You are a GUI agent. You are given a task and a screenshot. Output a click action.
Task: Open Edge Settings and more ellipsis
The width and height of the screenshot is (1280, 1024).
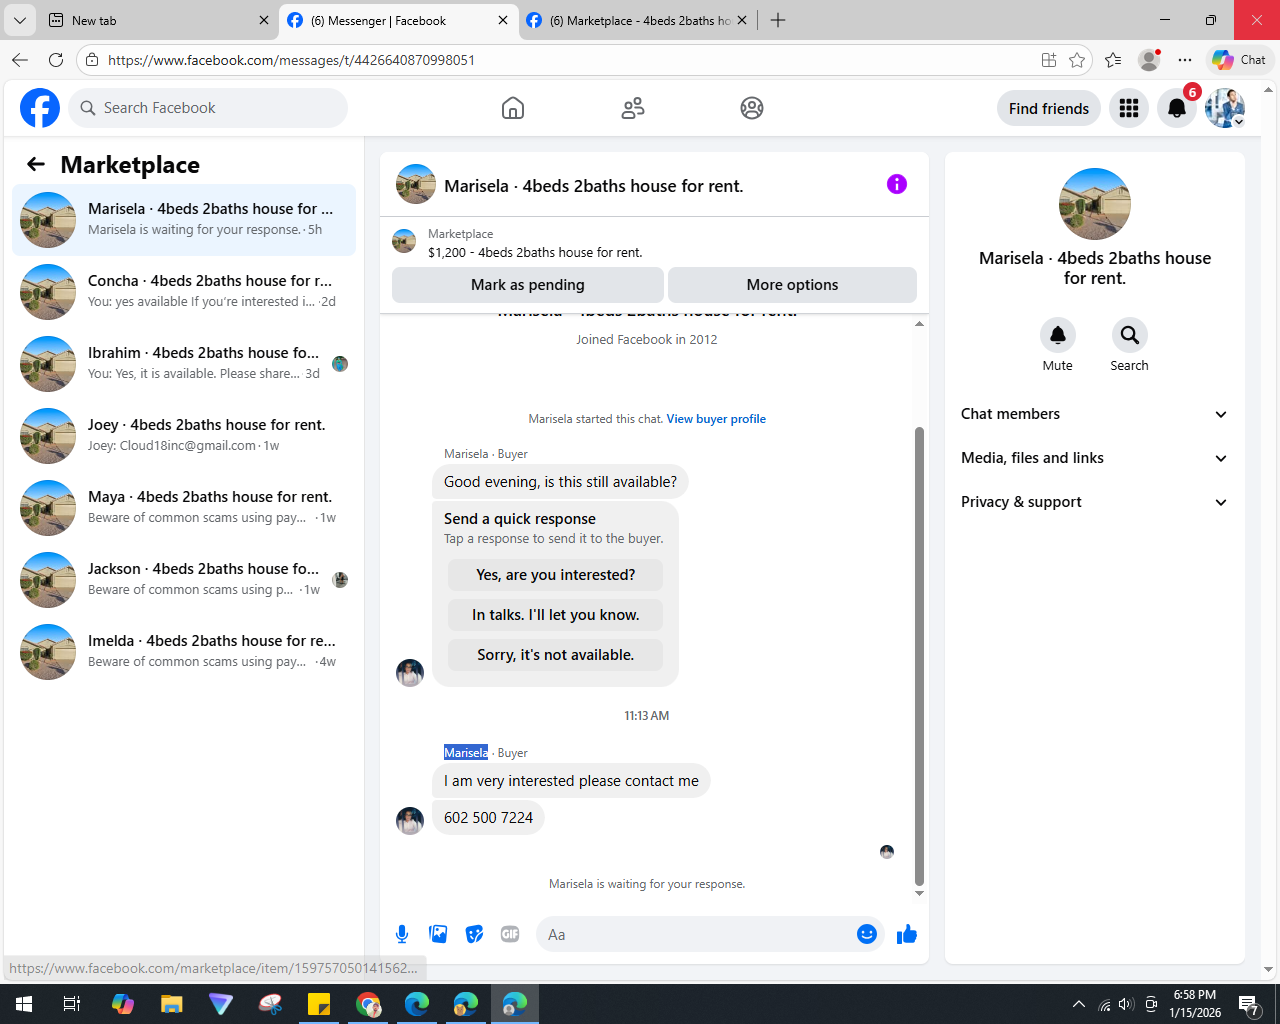click(x=1185, y=60)
